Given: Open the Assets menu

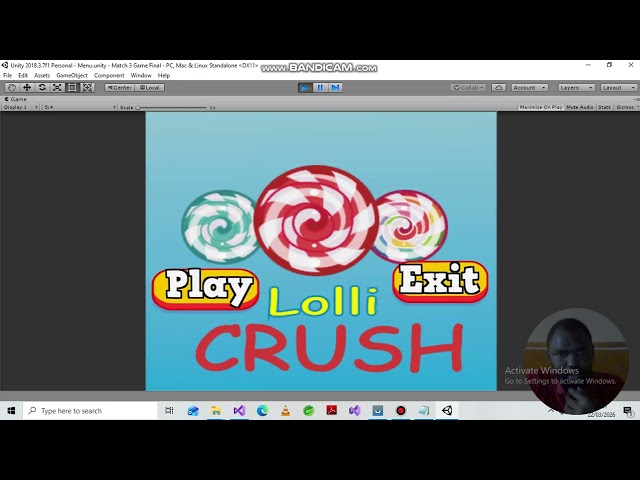Looking at the screenshot, I should (x=42, y=75).
